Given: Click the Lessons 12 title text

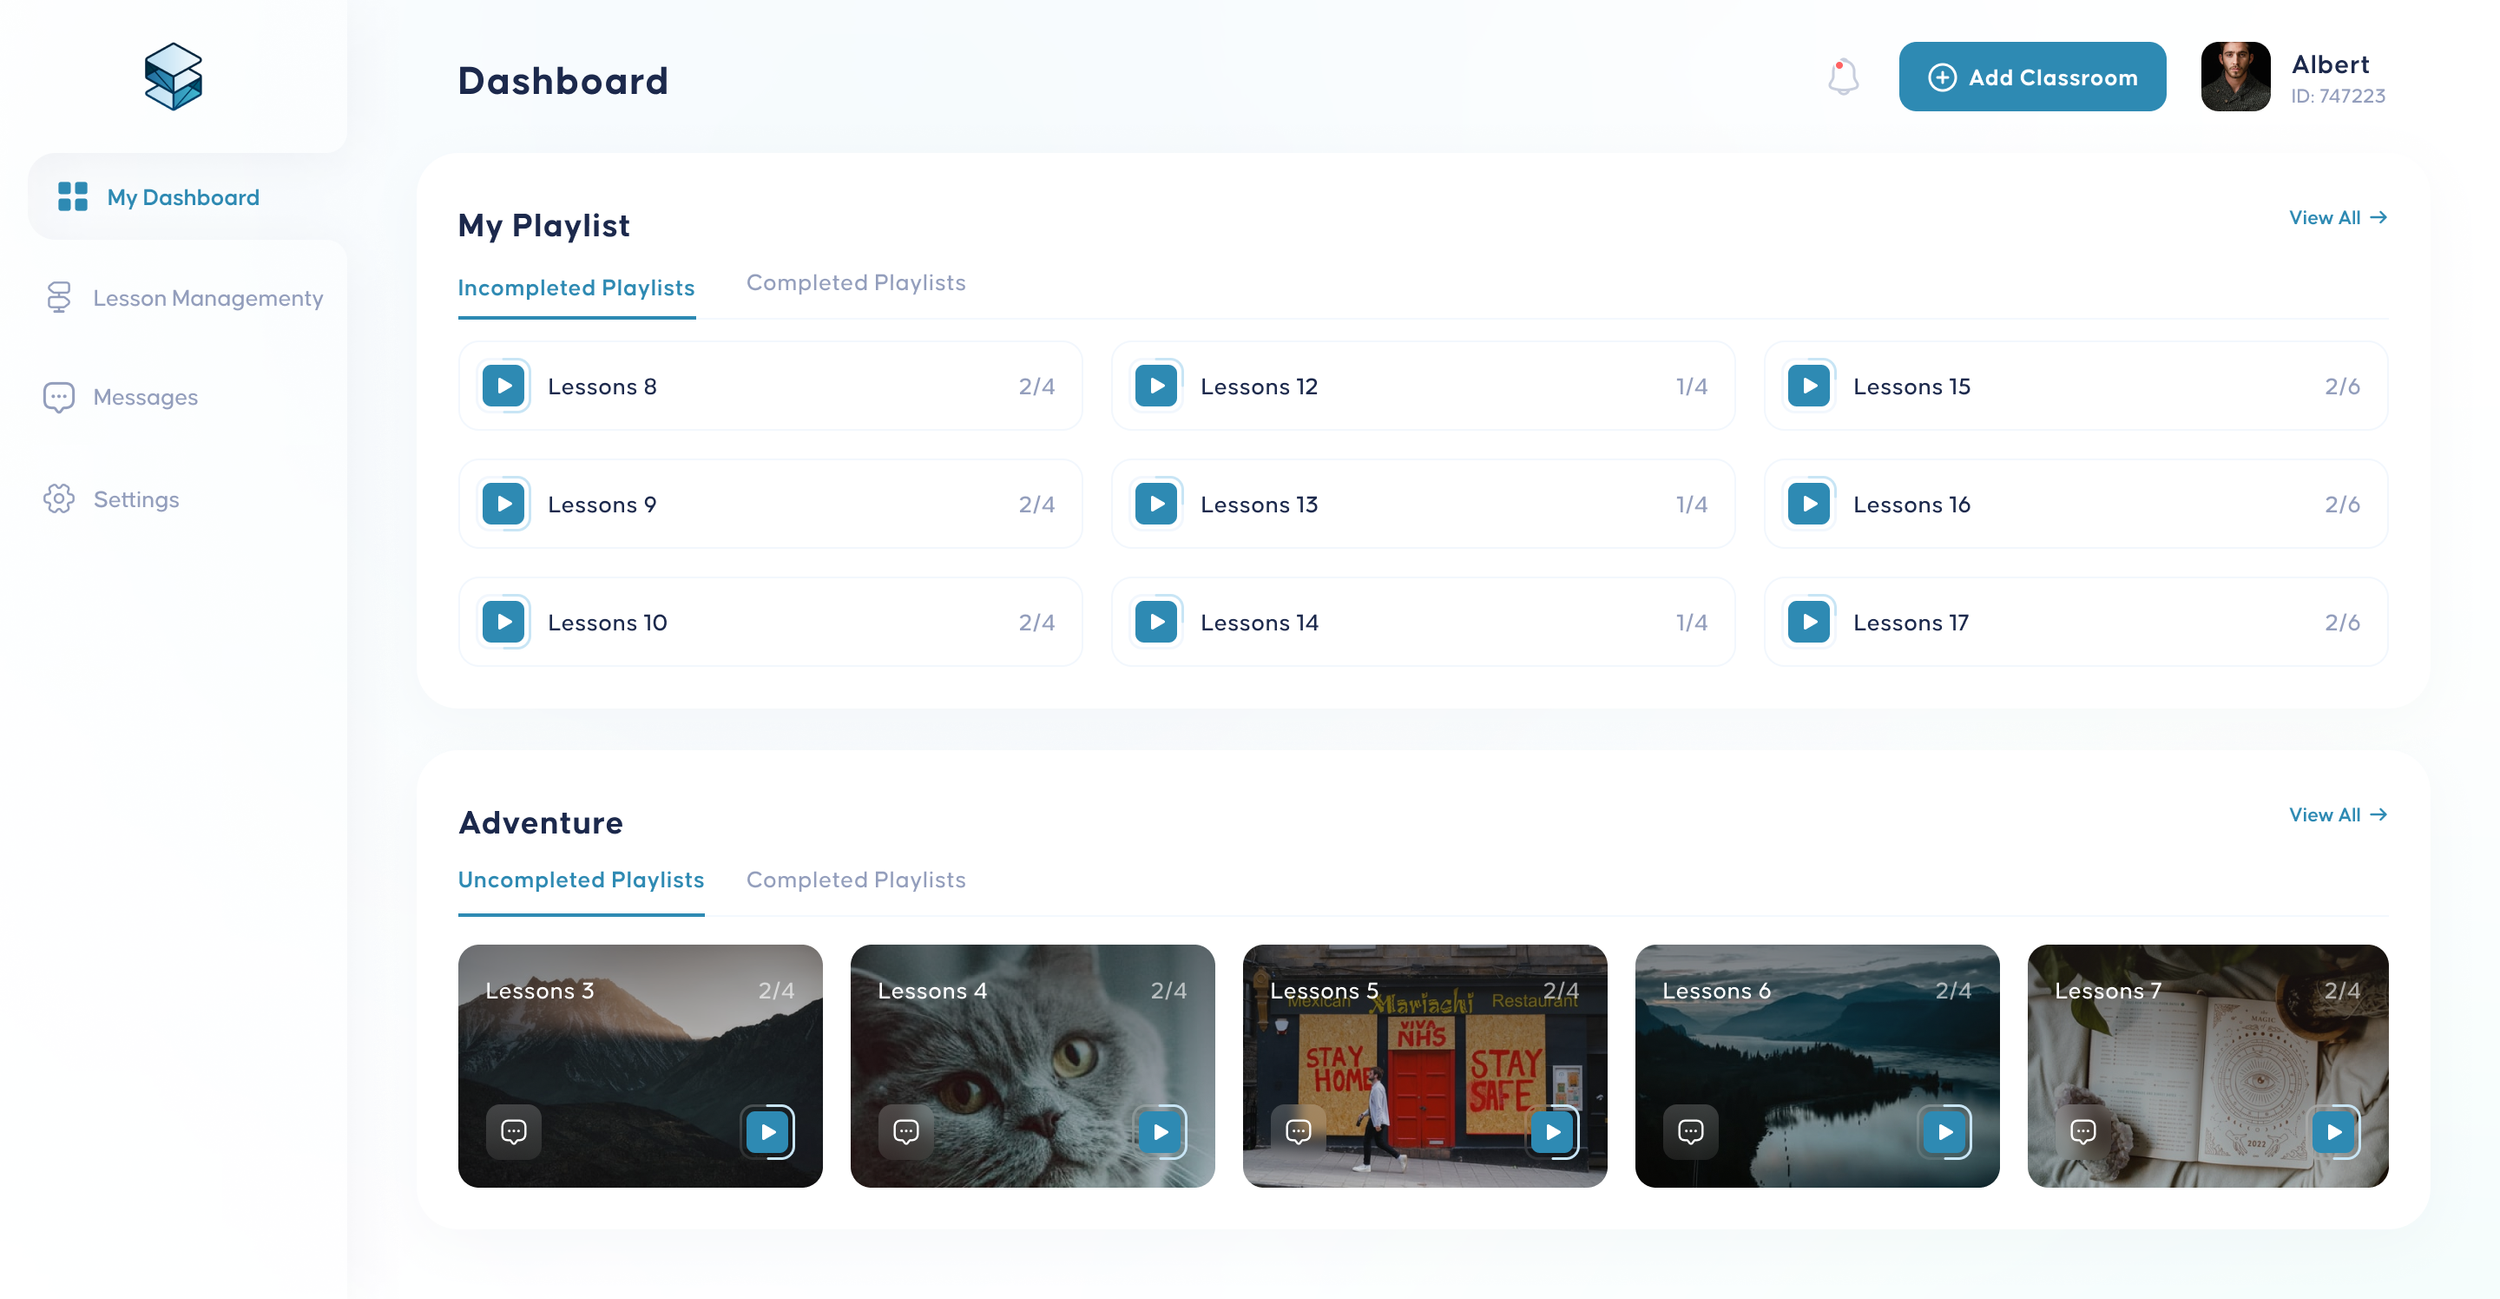Looking at the screenshot, I should (x=1259, y=387).
